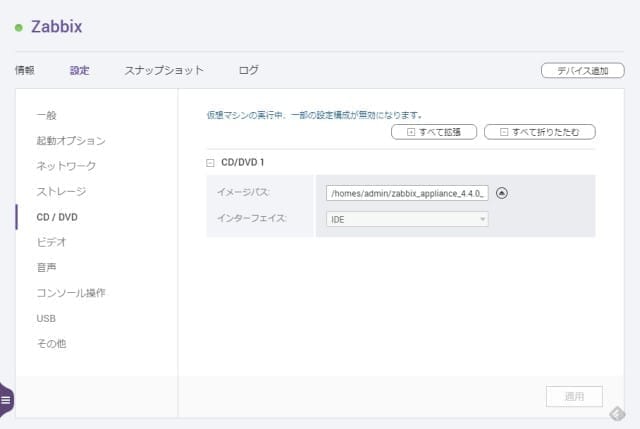Select コンソール操作 in the sidebar
Viewport: 640px width, 429px height.
pos(71,293)
